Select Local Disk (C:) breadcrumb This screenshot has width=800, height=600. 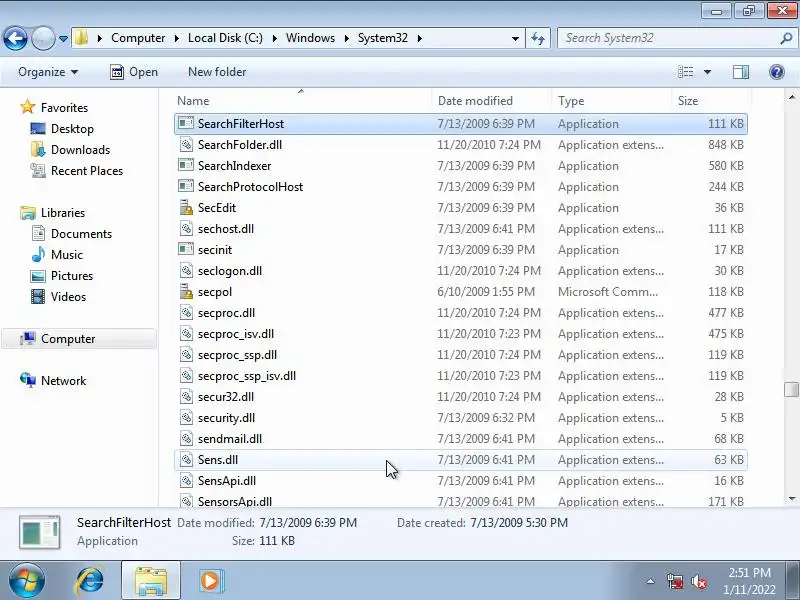(x=225, y=38)
